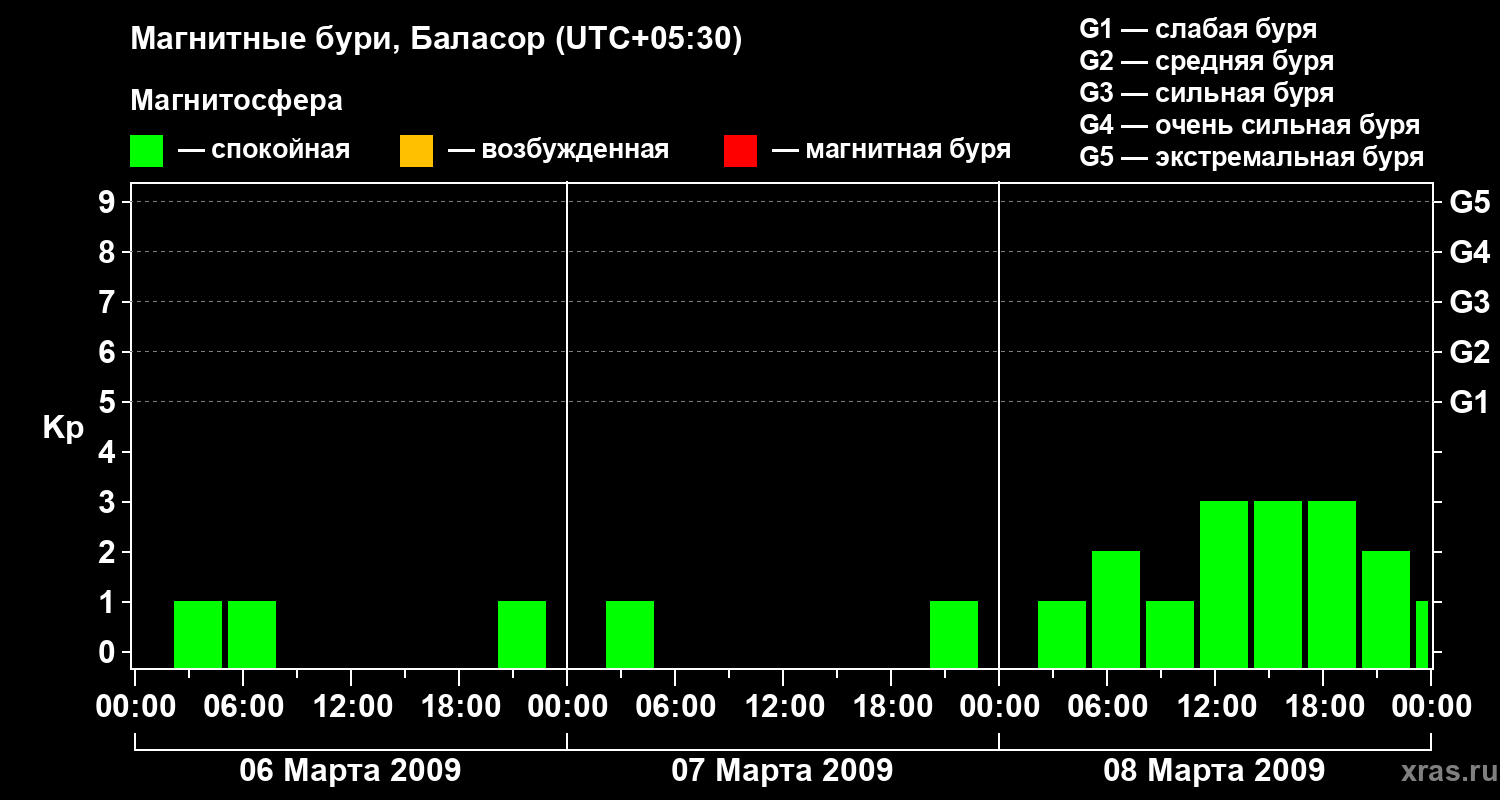The width and height of the screenshot is (1500, 800).
Task: Click 'G1 — слабая буря' legend line
Action: (1198, 29)
